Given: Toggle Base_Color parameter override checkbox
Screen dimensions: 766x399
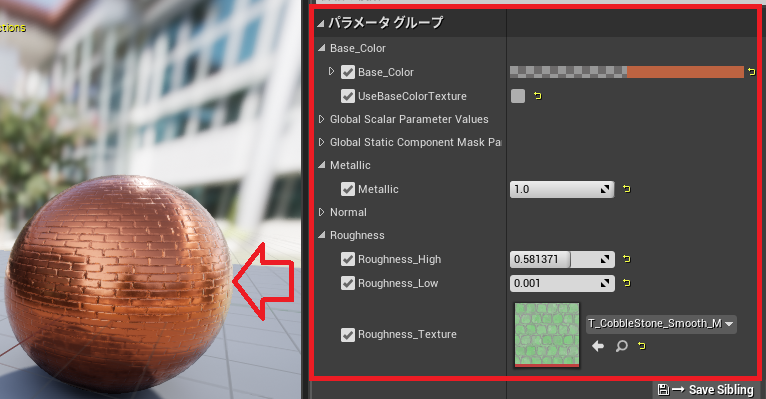Looking at the screenshot, I should 348,72.
